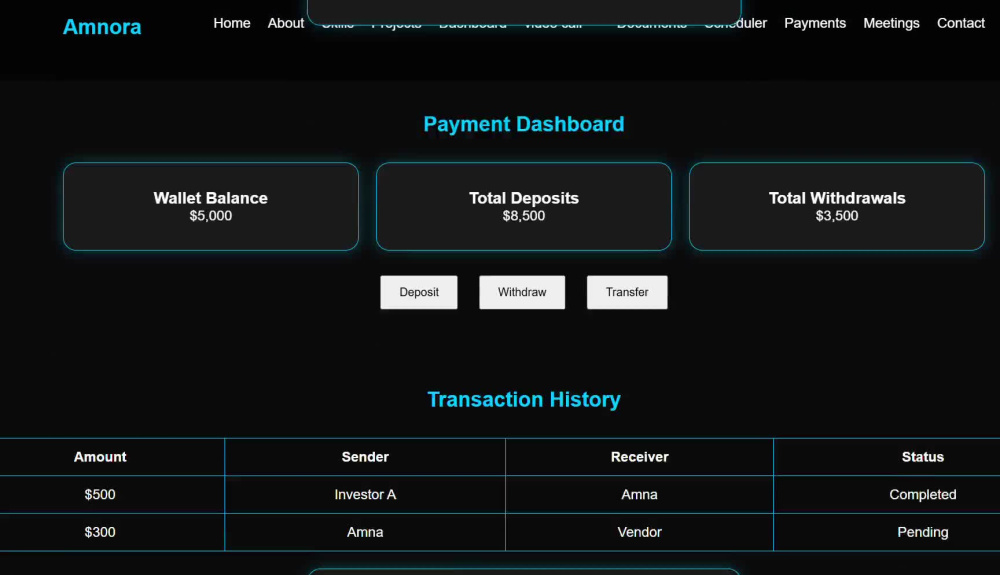Click the $5,000 wallet balance value
This screenshot has height=575, width=1000.
point(210,215)
